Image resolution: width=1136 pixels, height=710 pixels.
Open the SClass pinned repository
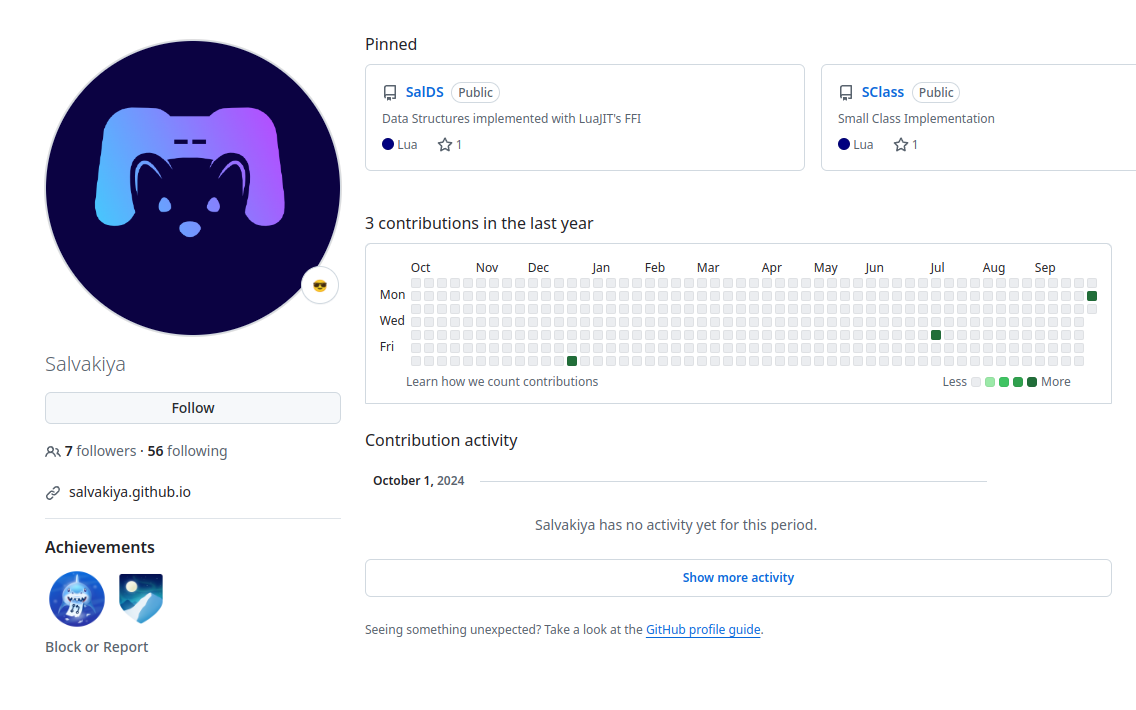click(x=882, y=92)
